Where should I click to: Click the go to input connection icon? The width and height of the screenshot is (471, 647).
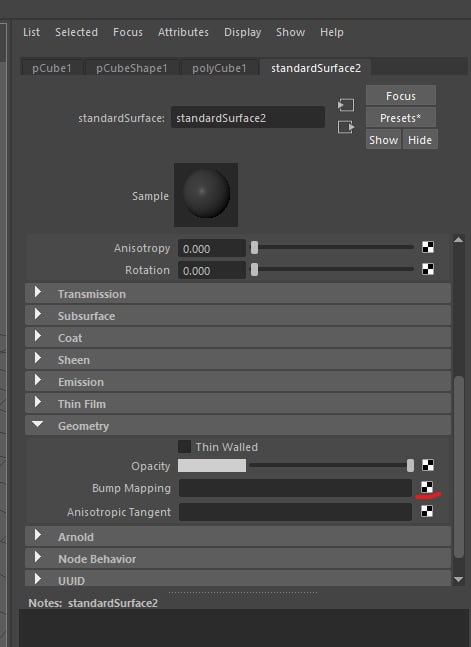(346, 105)
